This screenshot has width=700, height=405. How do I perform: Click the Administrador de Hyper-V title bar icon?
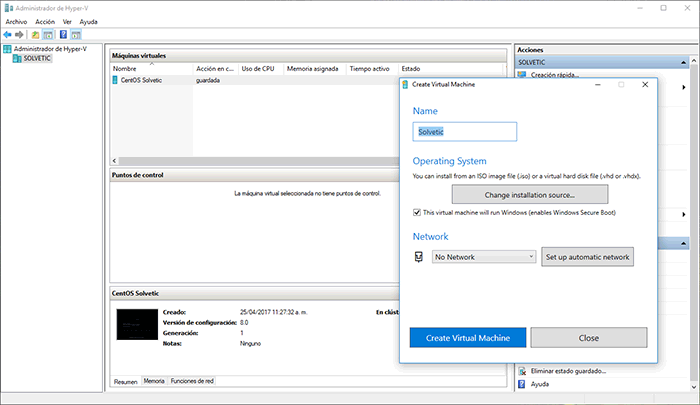pos(8,8)
